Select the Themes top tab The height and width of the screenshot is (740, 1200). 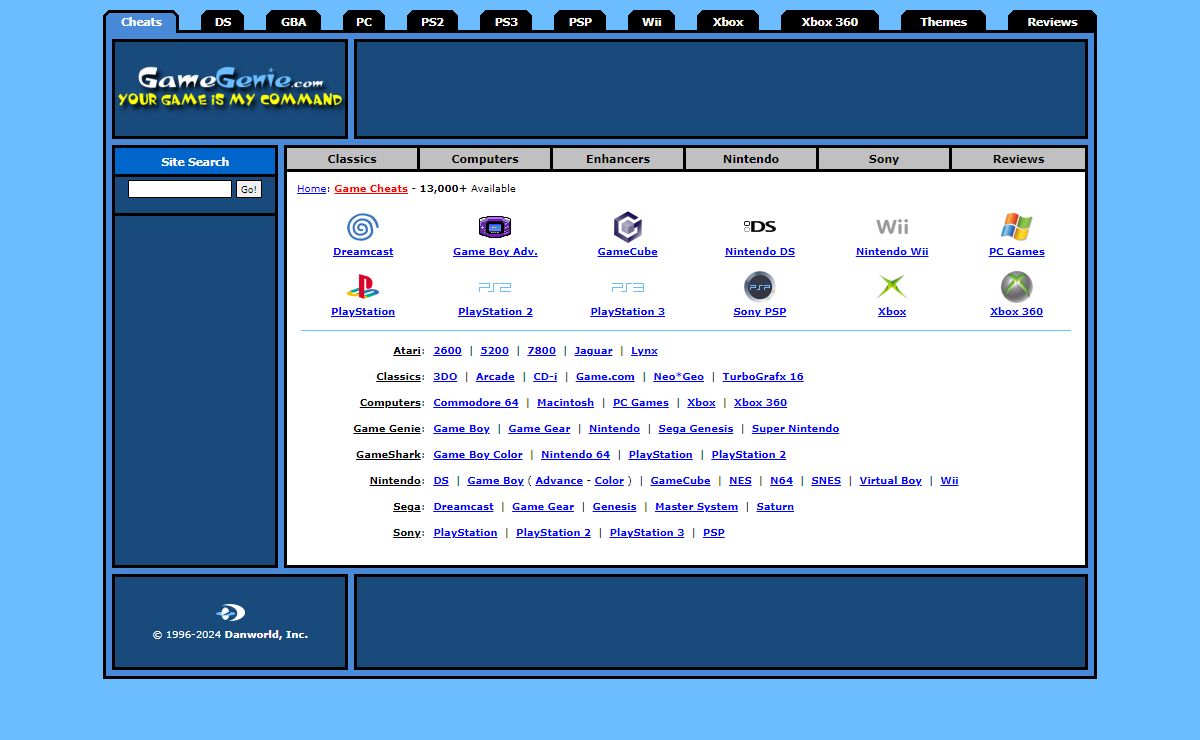[943, 22]
